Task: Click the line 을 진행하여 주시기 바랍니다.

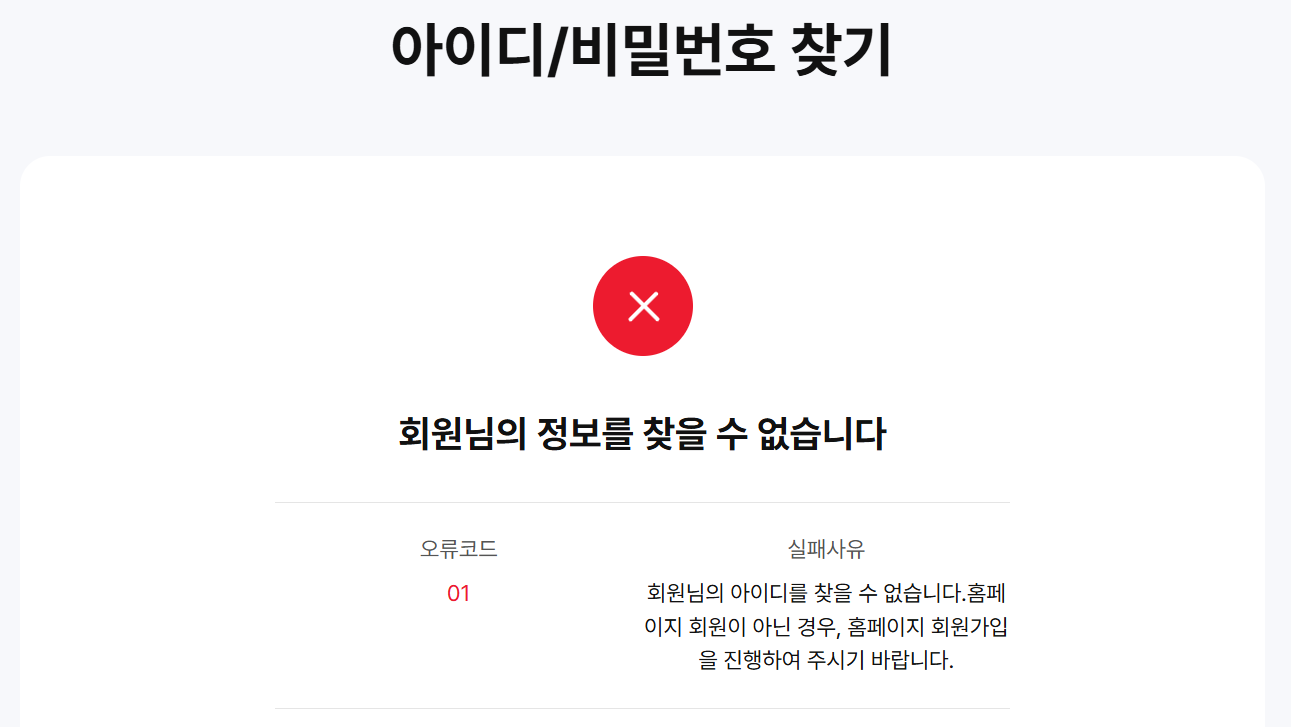Action: click(826, 661)
